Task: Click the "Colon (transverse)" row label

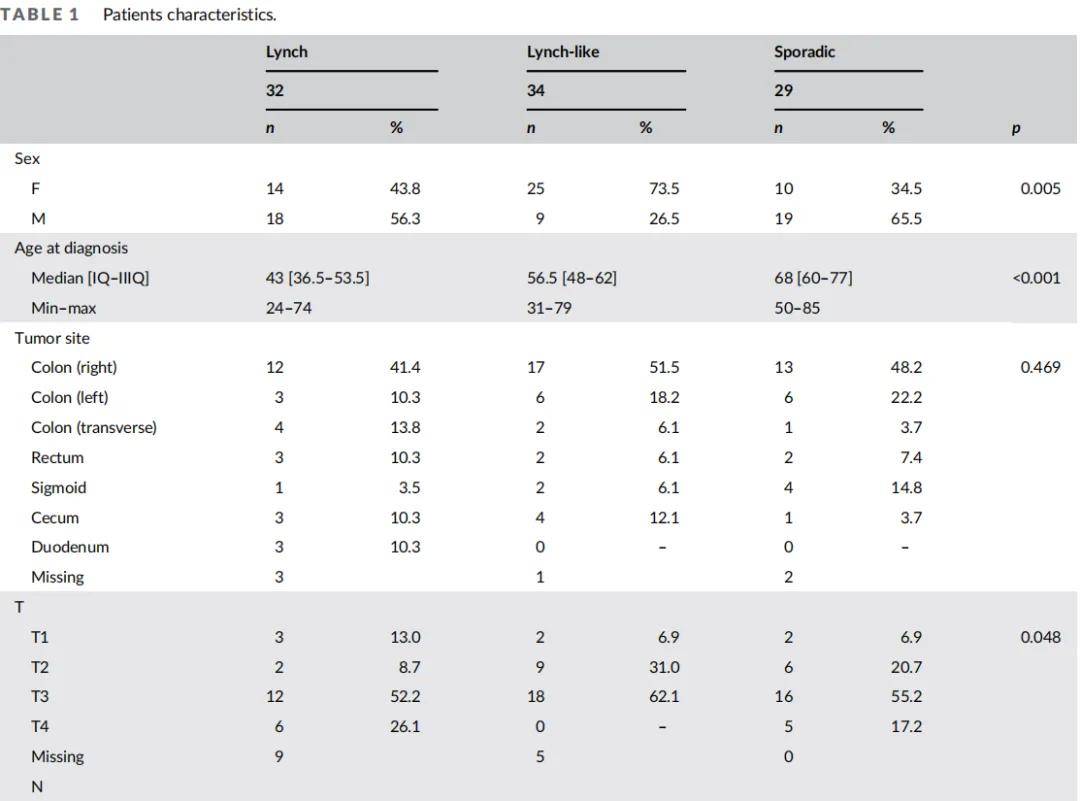Action: pos(94,427)
